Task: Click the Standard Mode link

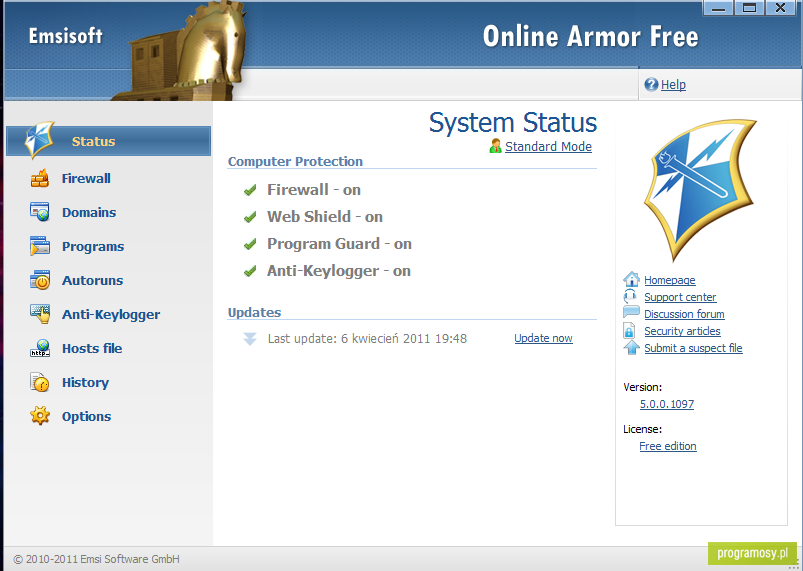Action: [x=548, y=146]
